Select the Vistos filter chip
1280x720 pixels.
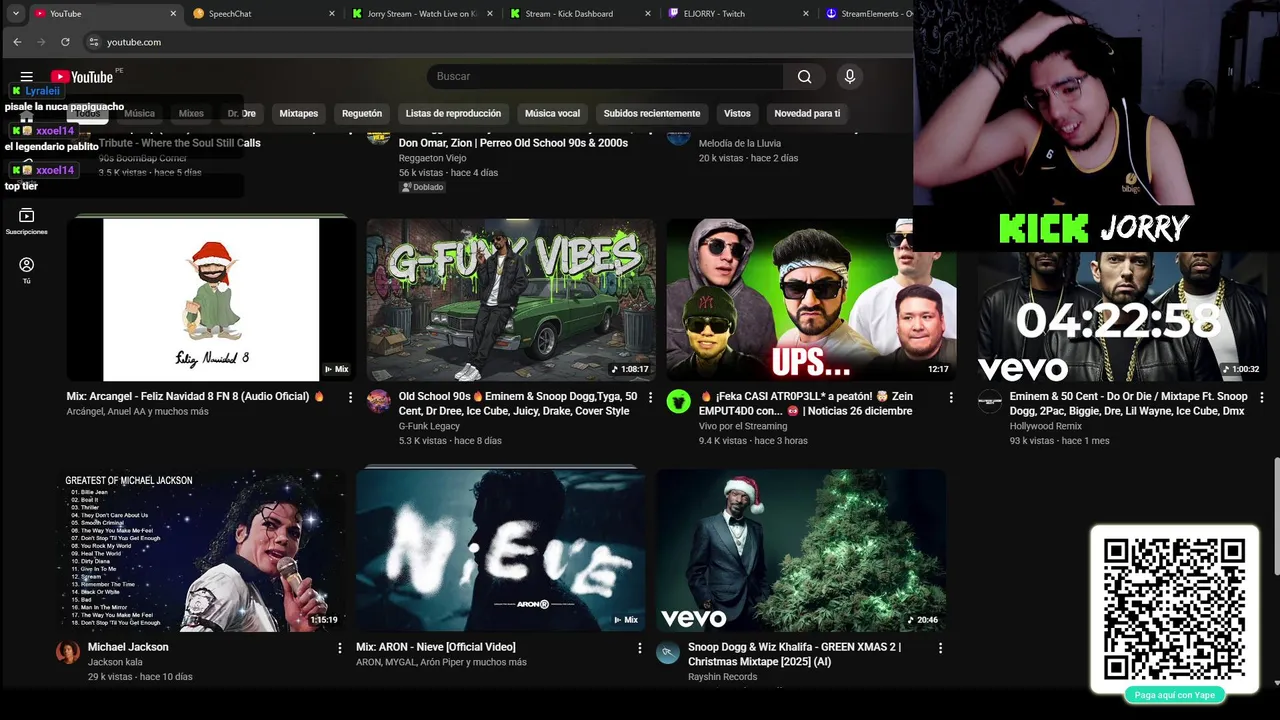click(737, 113)
